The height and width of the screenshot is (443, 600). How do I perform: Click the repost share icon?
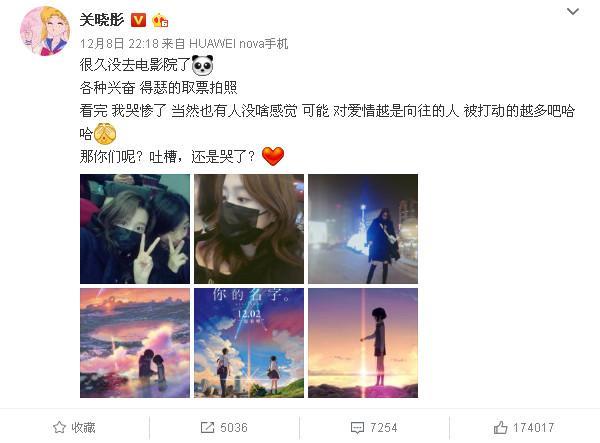207,427
